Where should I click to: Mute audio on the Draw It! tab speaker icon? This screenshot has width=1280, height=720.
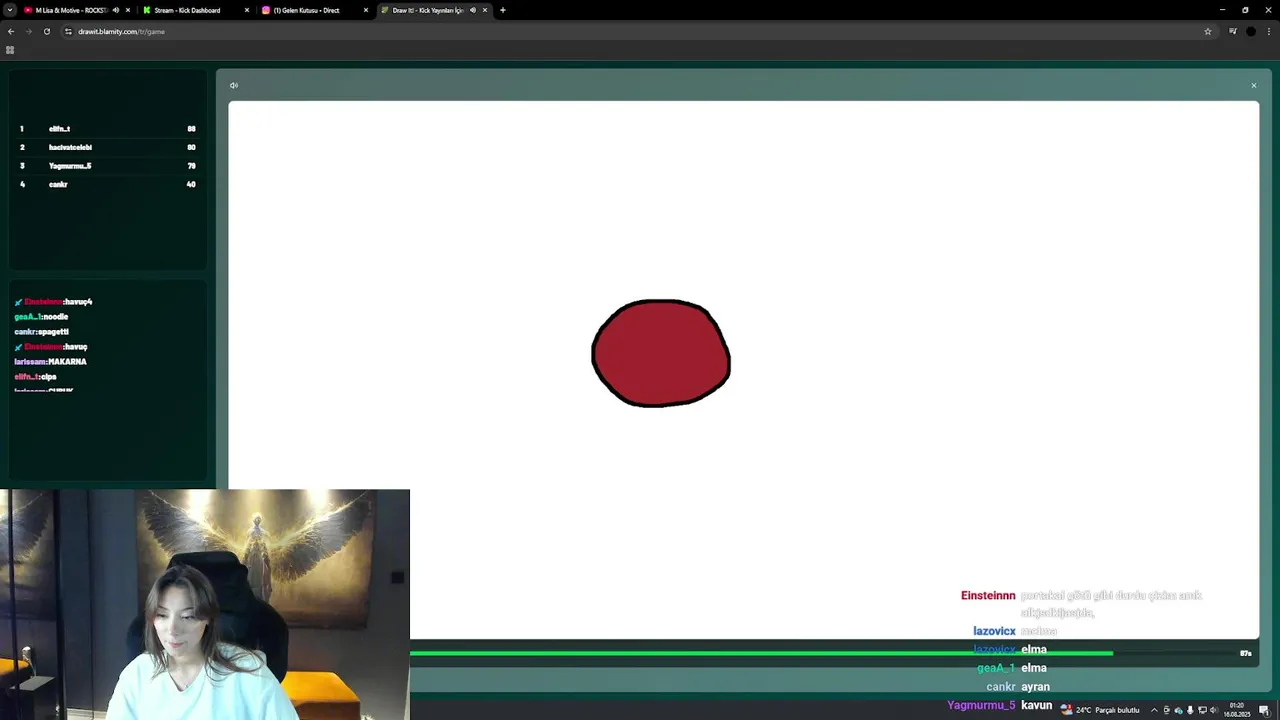[x=473, y=10]
